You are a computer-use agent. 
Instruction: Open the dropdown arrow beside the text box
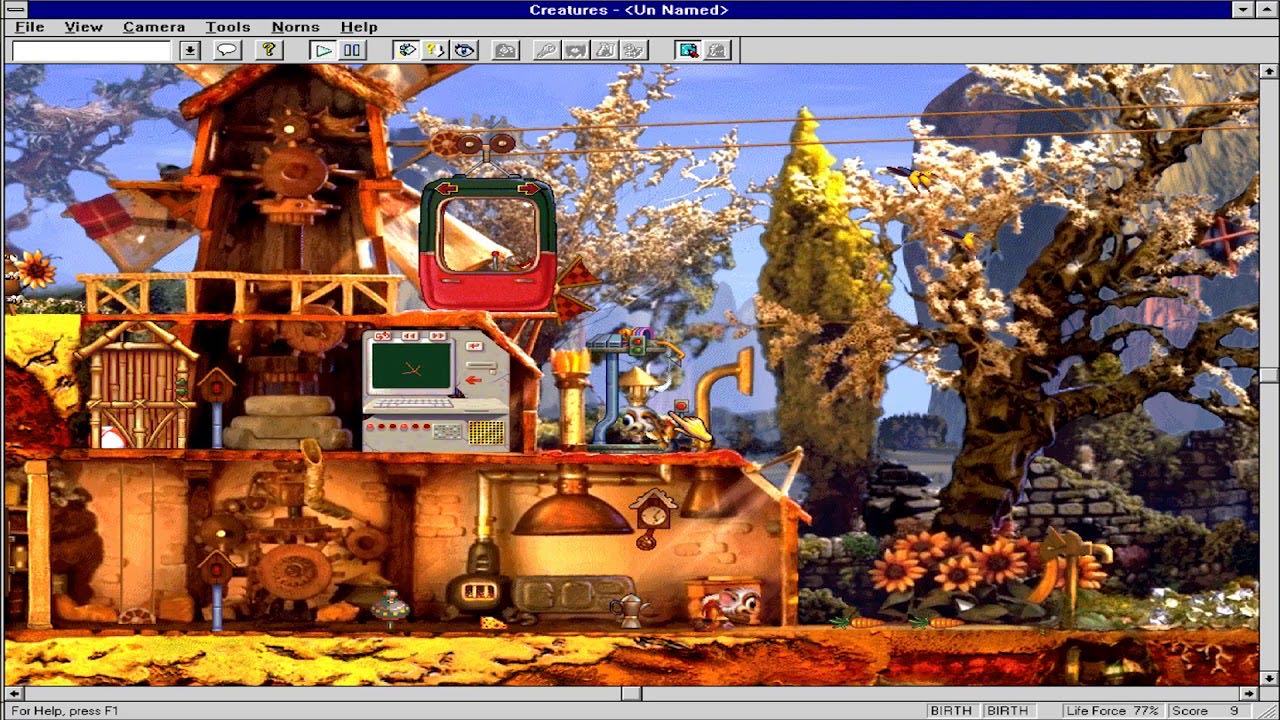pyautogui.click(x=190, y=50)
